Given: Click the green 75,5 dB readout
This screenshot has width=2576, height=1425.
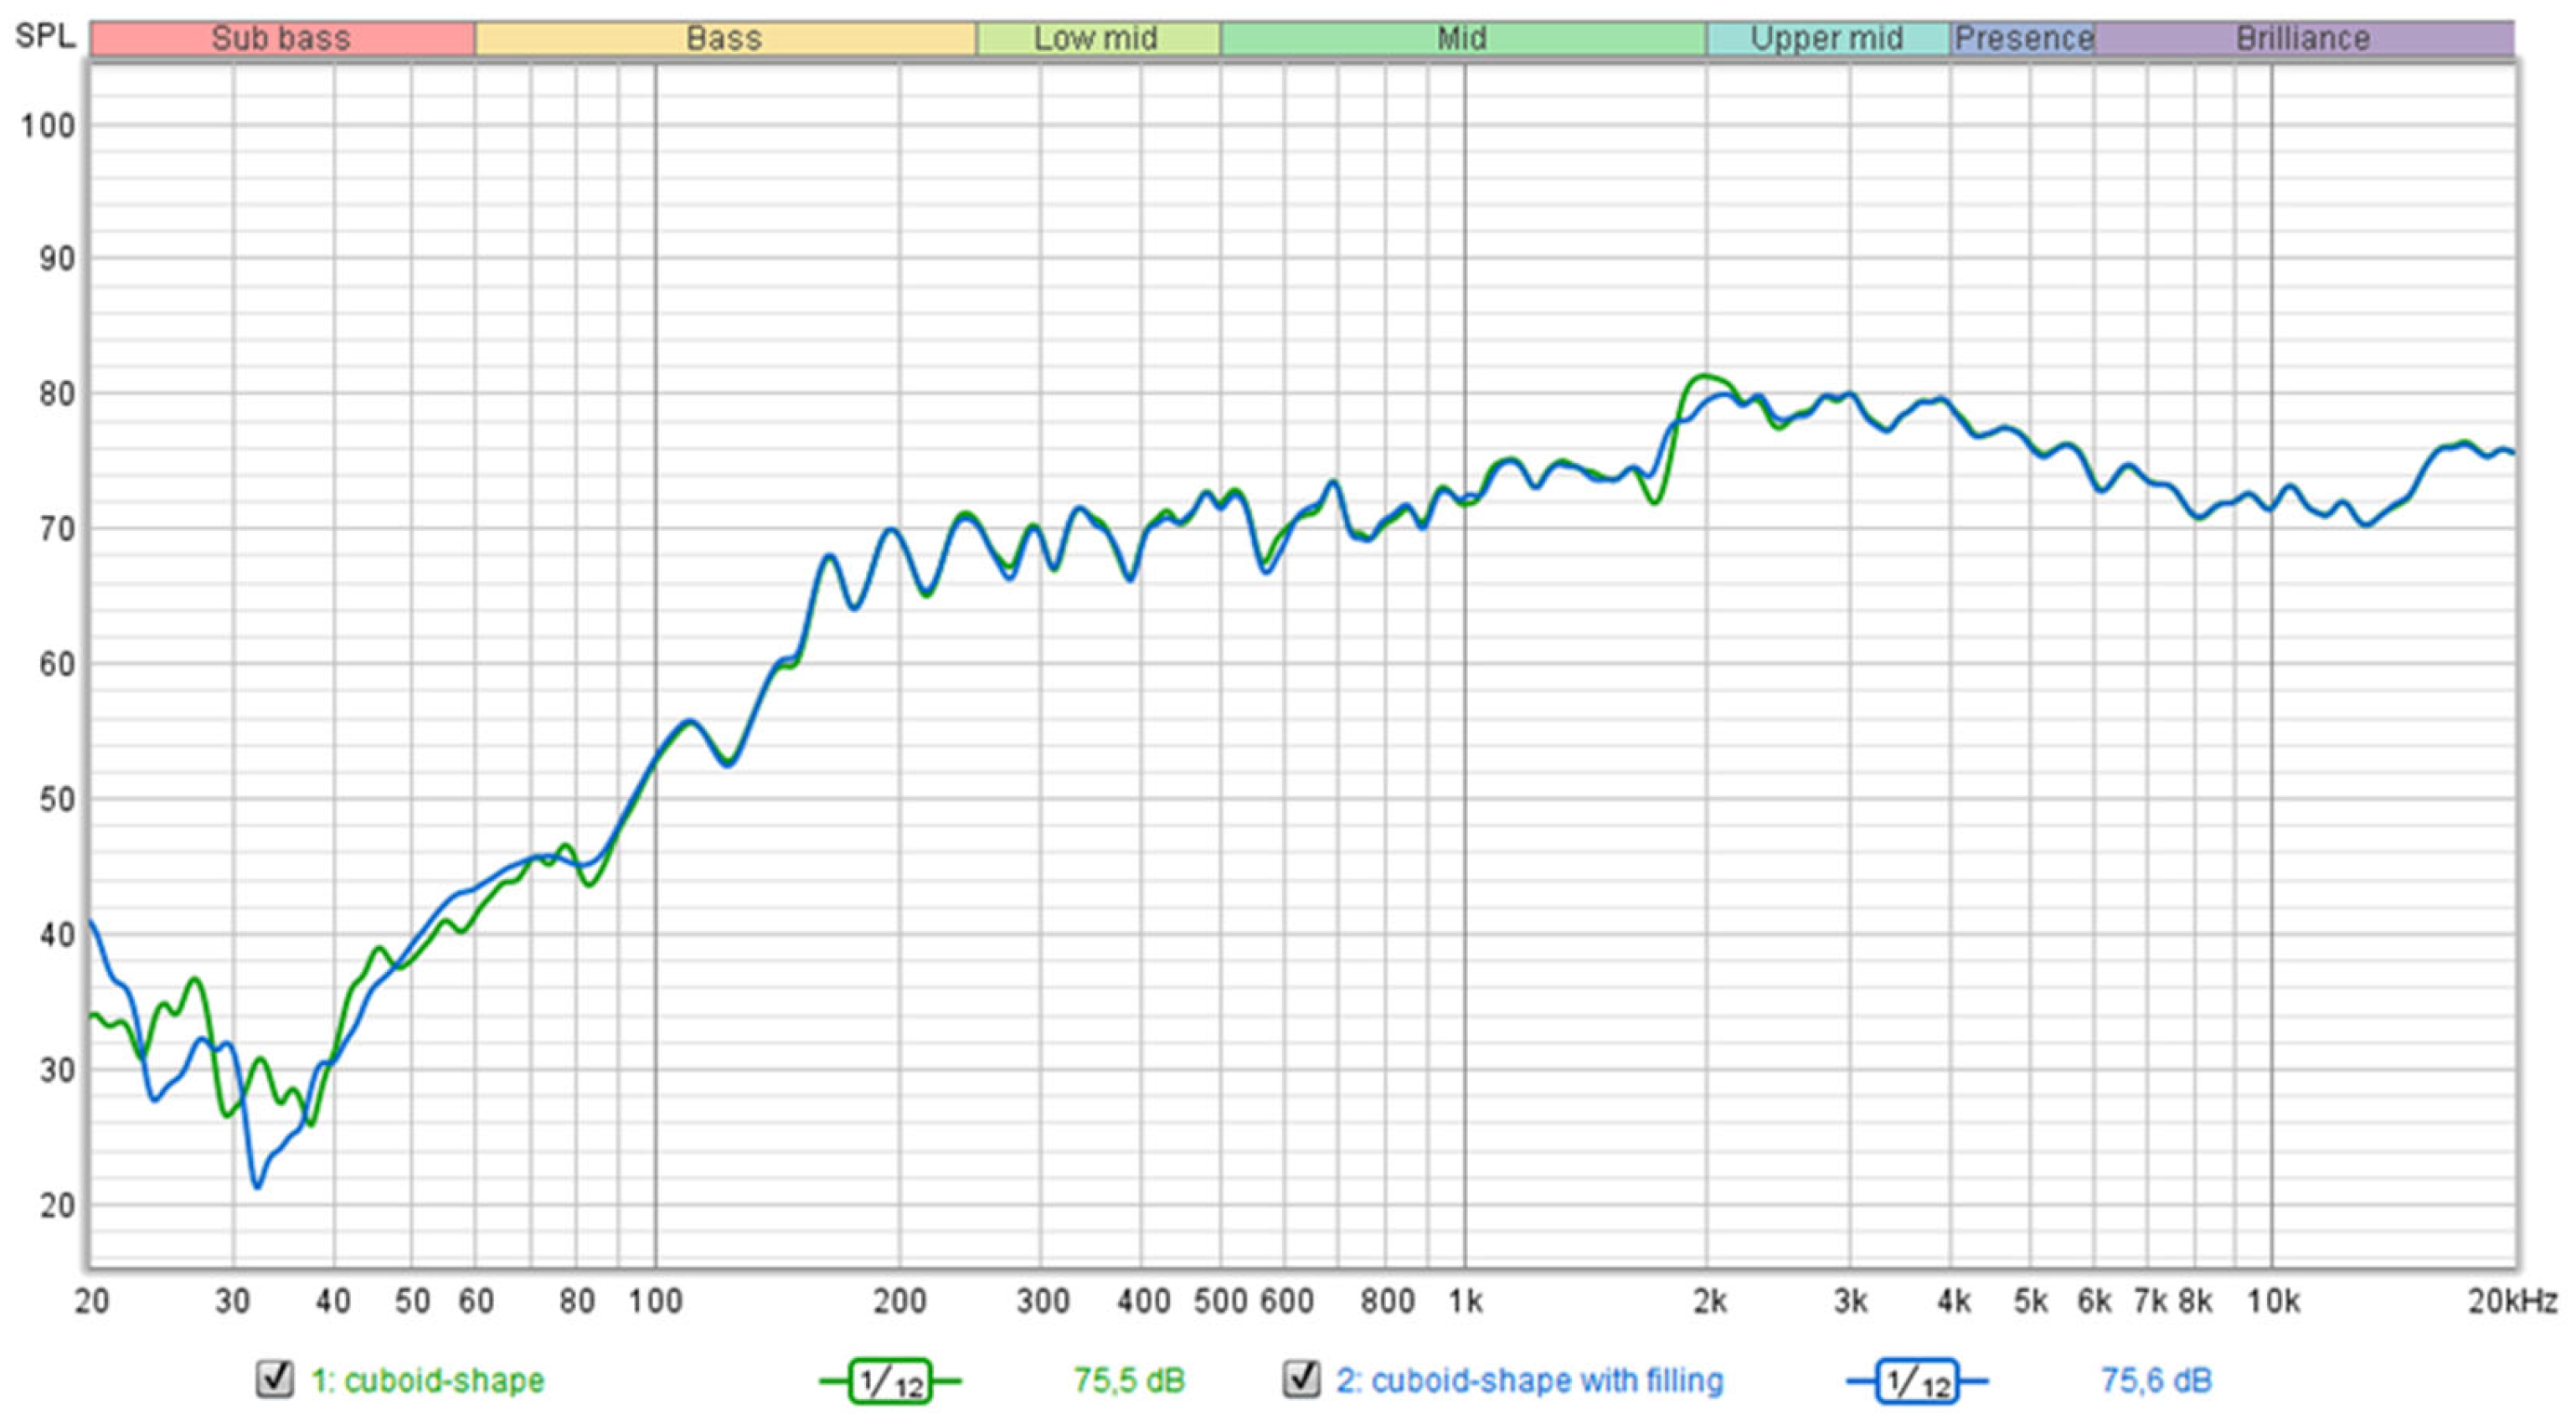Looking at the screenshot, I should click(x=1129, y=1381).
